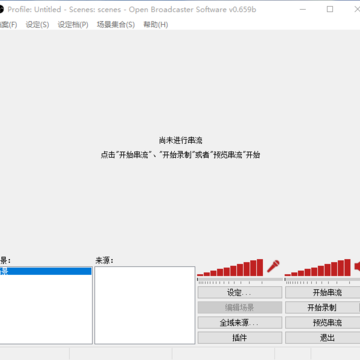Click the Open Broadcaster Software title text
This screenshot has height=360, width=360.
point(192,9)
